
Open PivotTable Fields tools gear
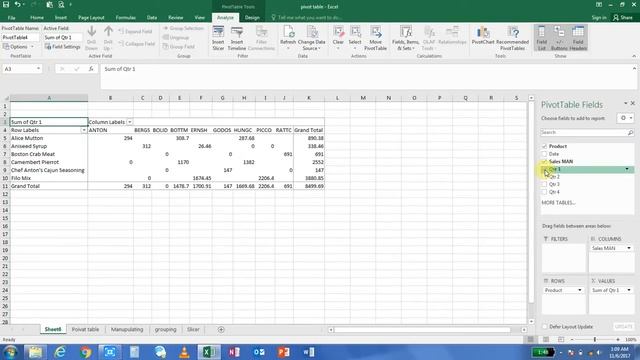625,118
